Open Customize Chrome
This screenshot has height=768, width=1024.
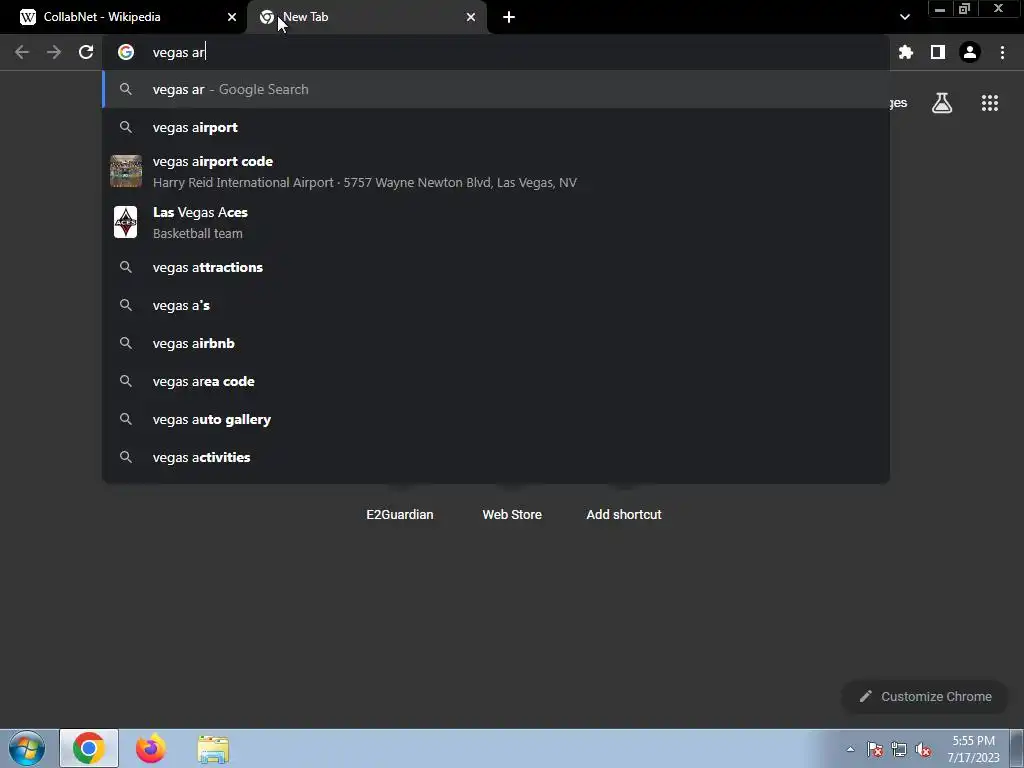(x=925, y=696)
